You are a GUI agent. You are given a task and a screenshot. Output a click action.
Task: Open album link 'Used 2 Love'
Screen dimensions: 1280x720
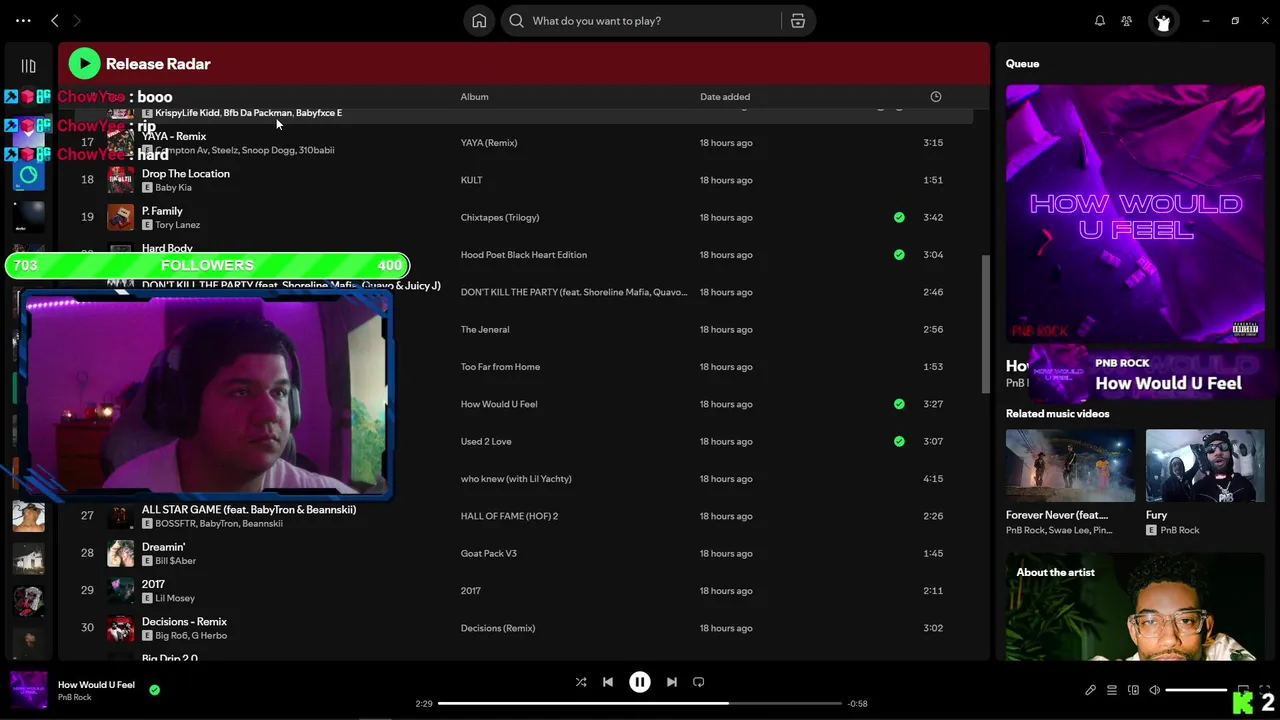click(x=486, y=441)
